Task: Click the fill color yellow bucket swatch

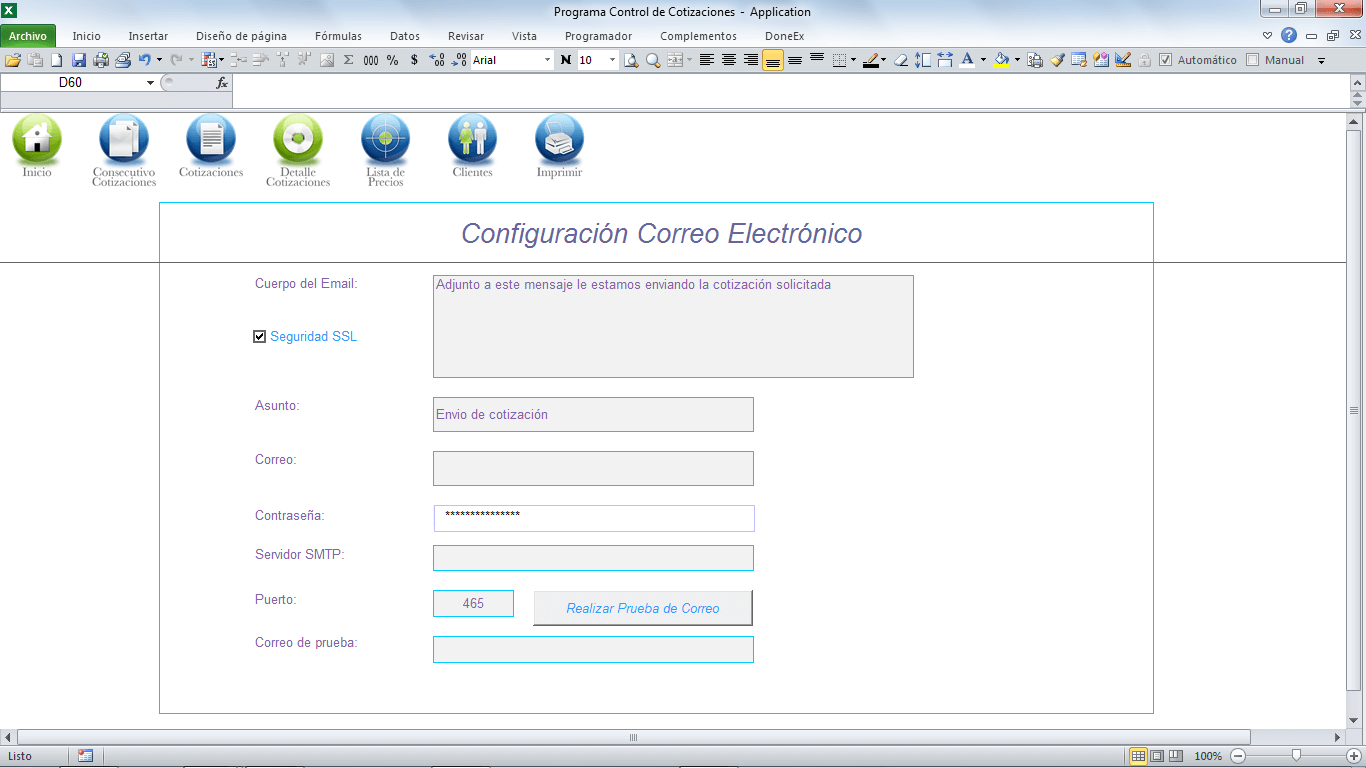Action: [x=1001, y=60]
